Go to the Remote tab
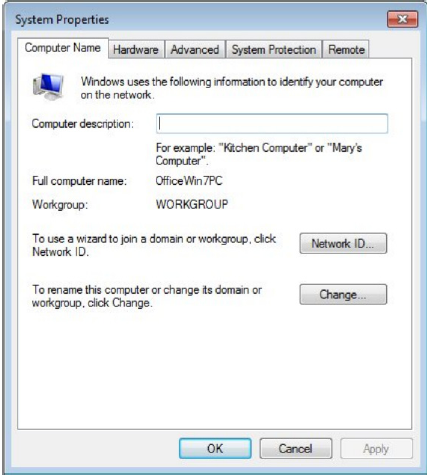The height and width of the screenshot is (475, 430). [346, 50]
